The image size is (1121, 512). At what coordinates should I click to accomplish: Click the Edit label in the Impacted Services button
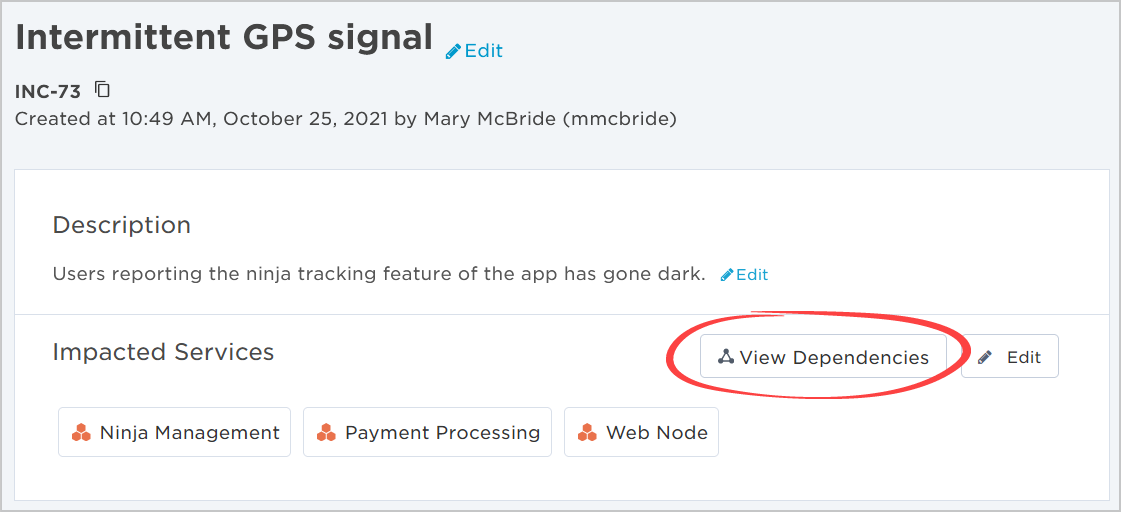pyautogui.click(x=1024, y=357)
